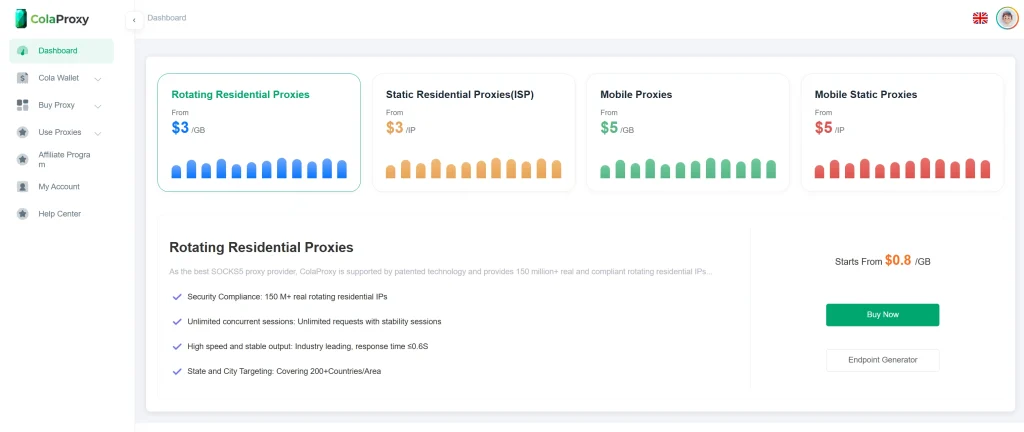
Task: Click the orange $3 /IP price
Action: coord(401,128)
